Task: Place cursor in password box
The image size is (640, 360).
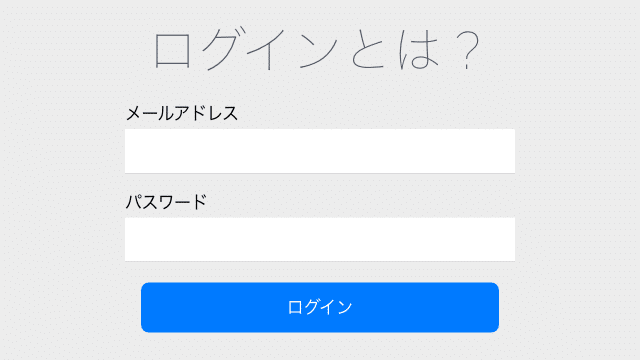Action: 320,239
